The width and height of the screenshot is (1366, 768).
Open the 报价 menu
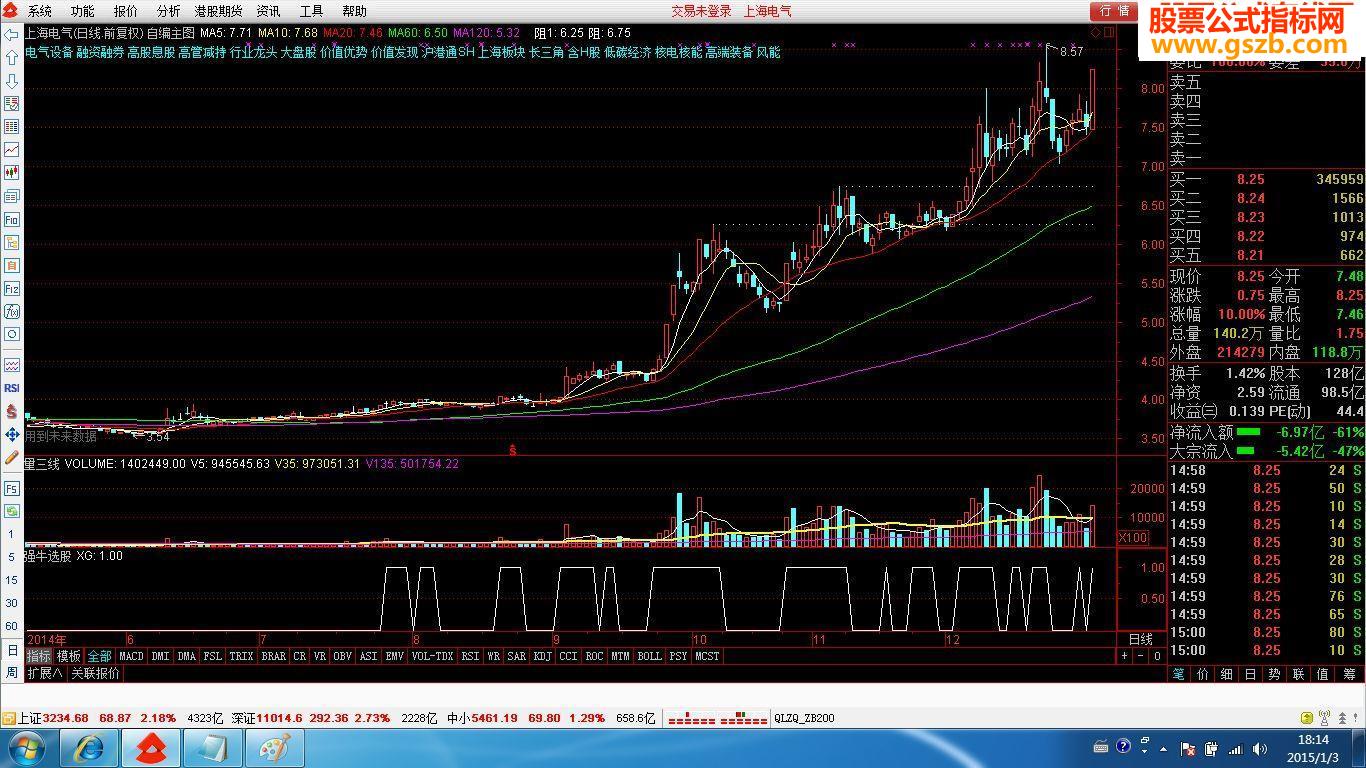pyautogui.click(x=126, y=11)
